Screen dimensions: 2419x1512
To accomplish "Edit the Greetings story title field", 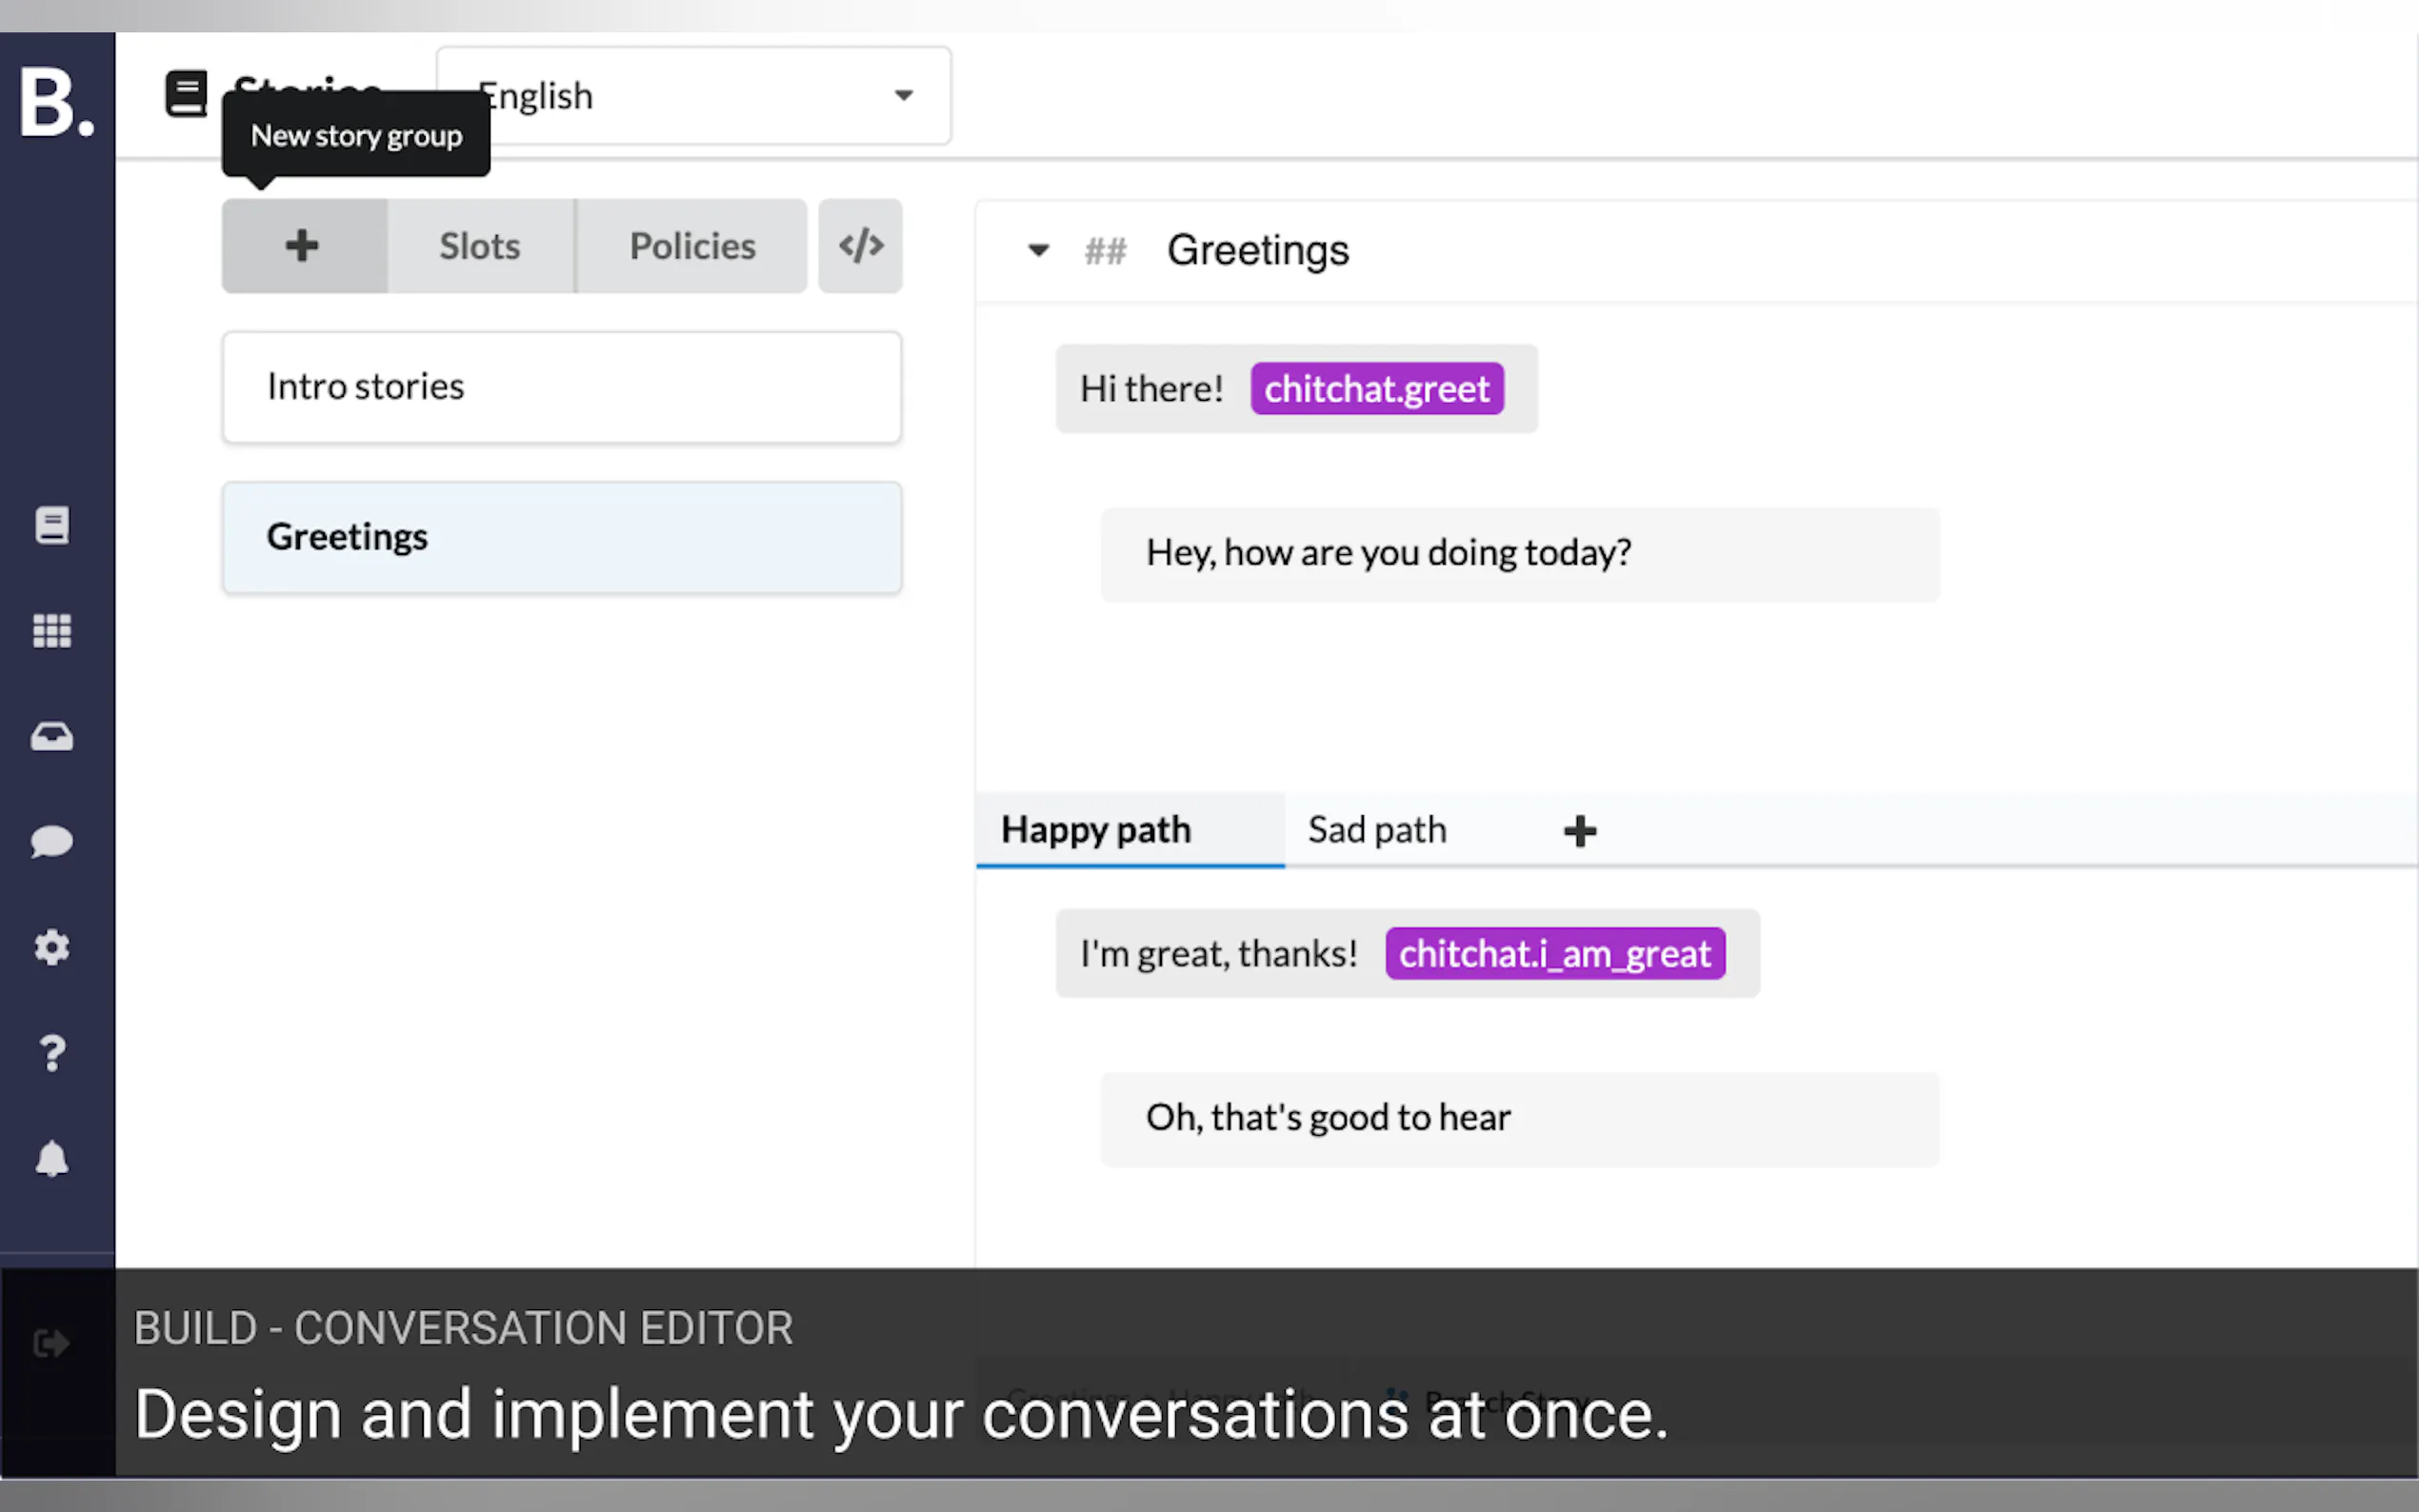I will (1258, 250).
